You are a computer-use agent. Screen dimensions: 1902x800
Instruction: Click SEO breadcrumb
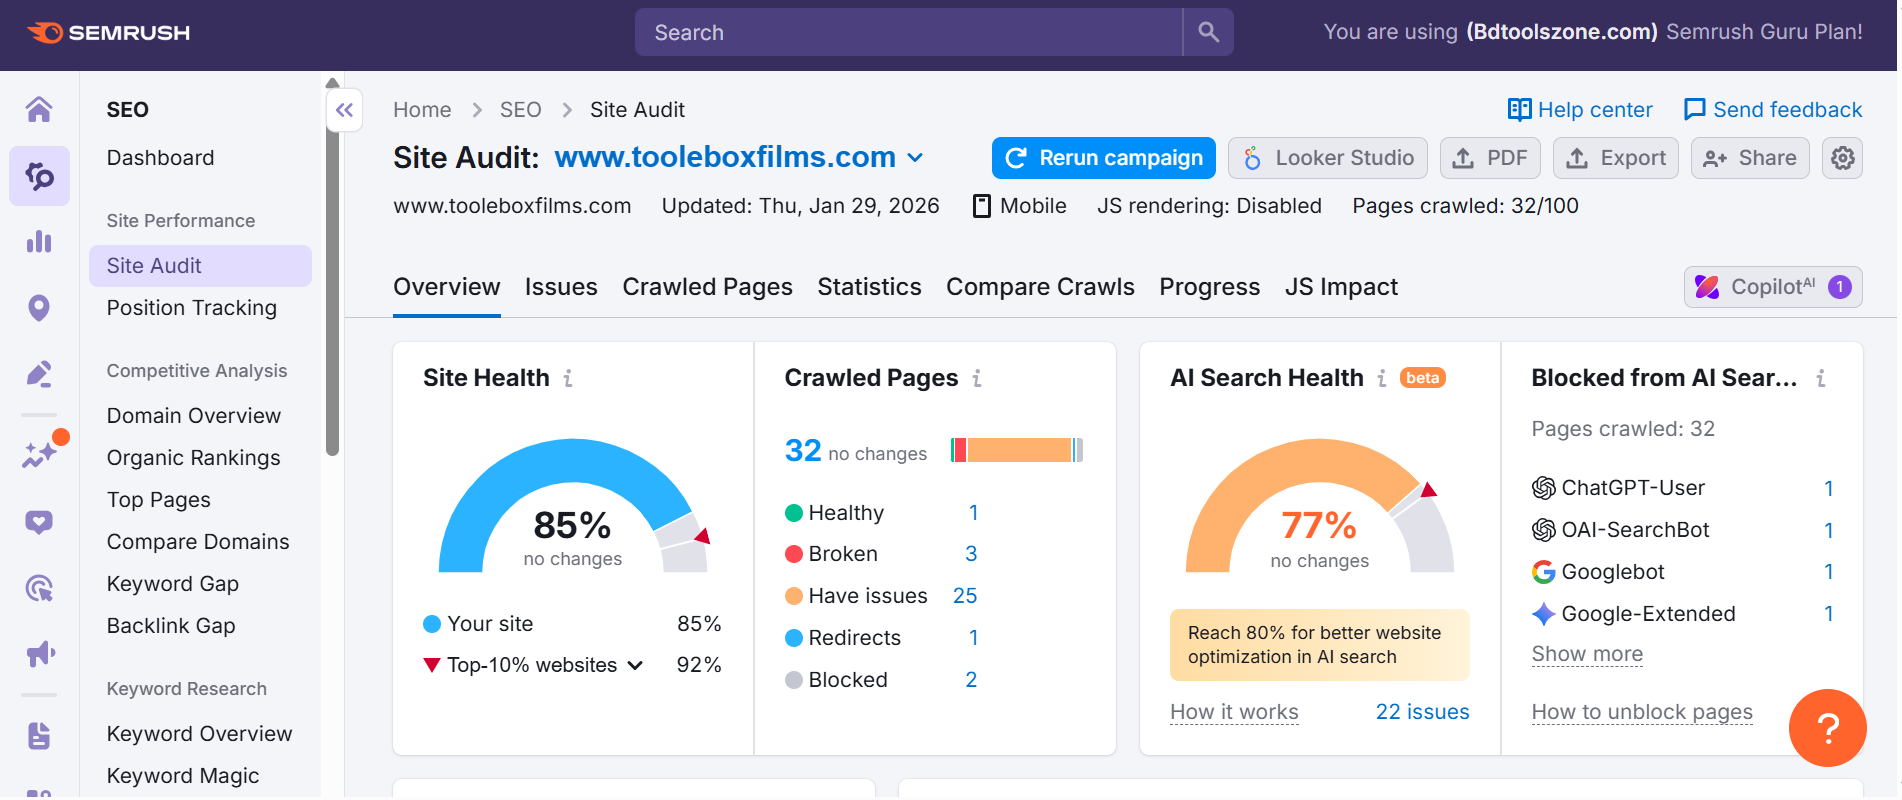[521, 110]
